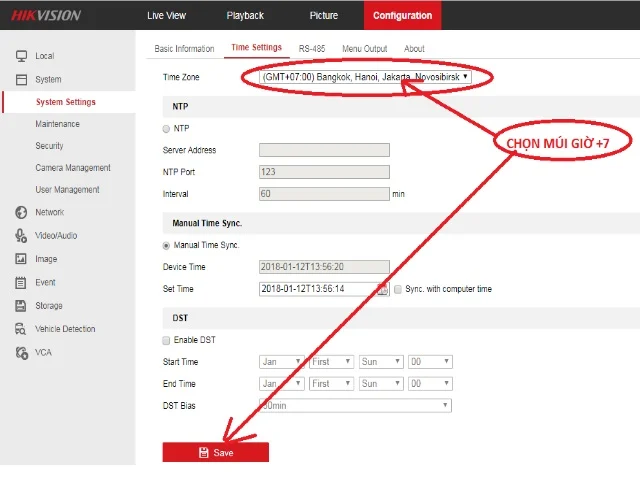Open Basic Information tab

tap(184, 49)
